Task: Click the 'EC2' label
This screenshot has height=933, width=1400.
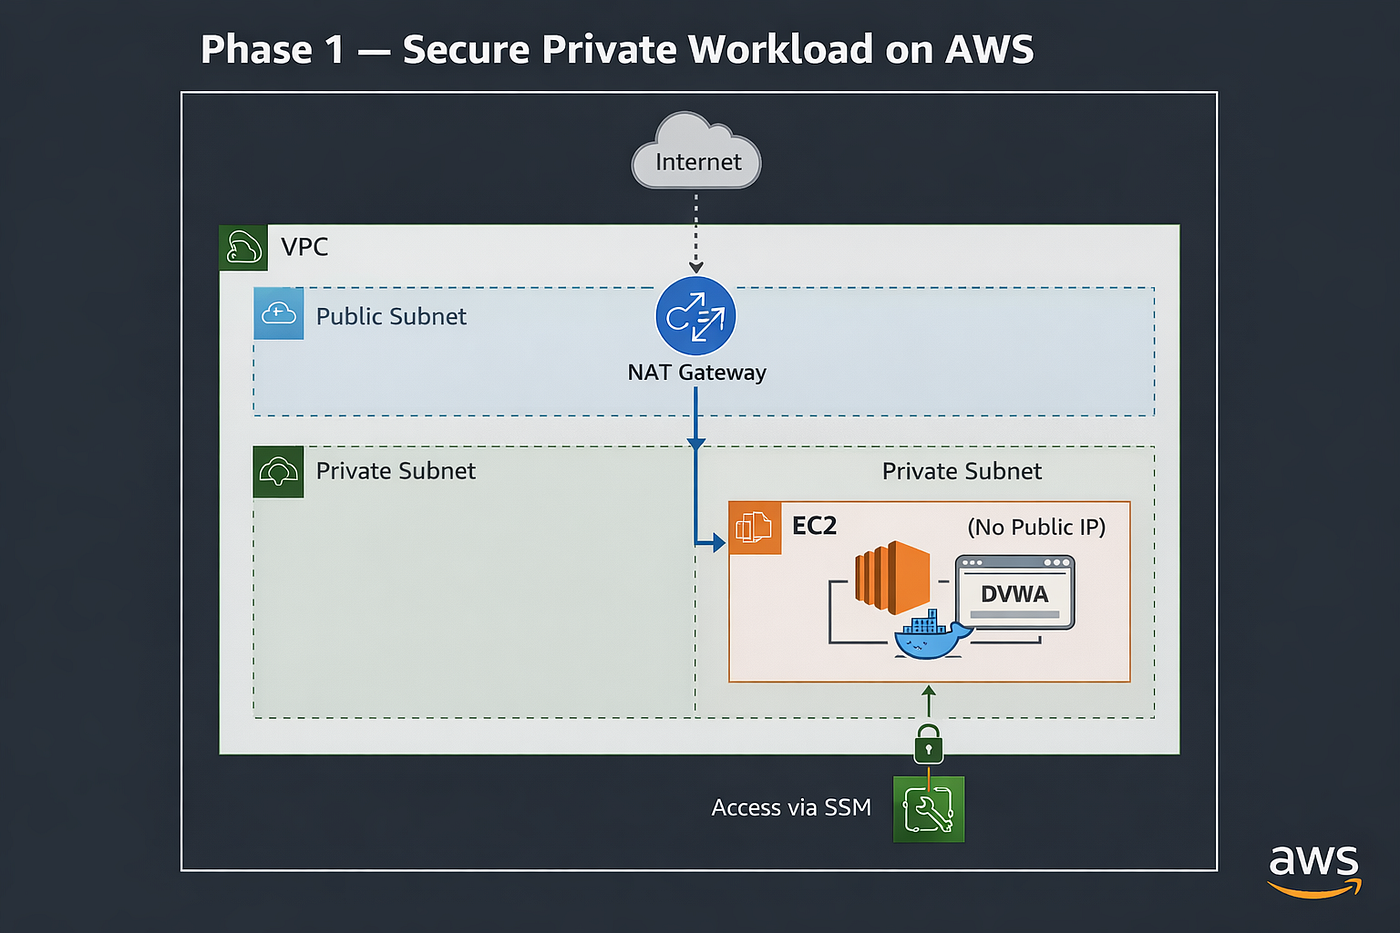Action: point(814,526)
